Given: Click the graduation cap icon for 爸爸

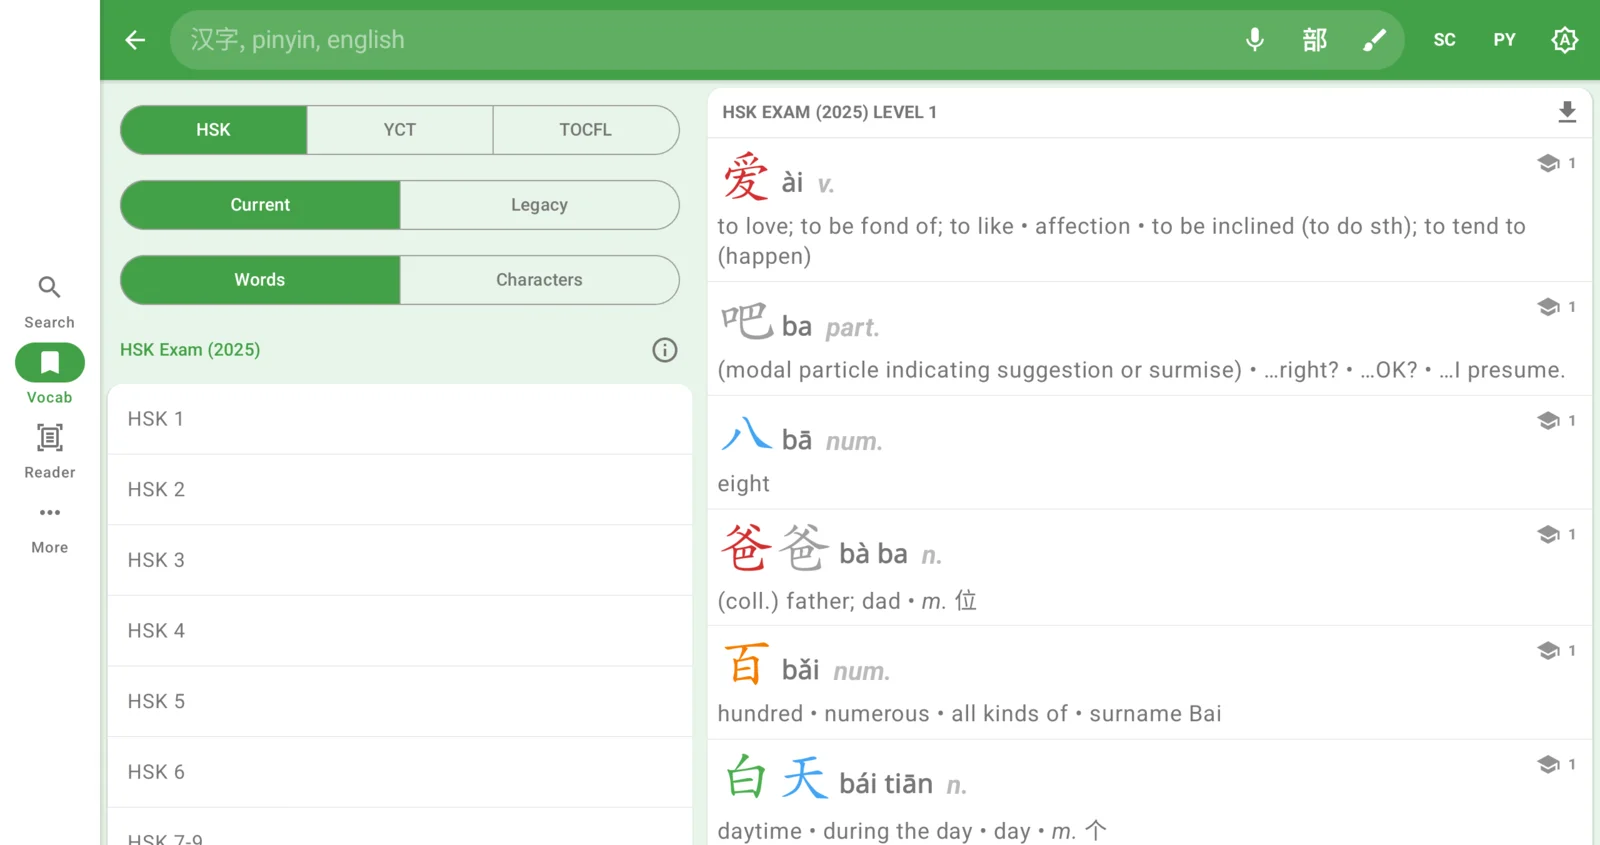Looking at the screenshot, I should [1548, 535].
